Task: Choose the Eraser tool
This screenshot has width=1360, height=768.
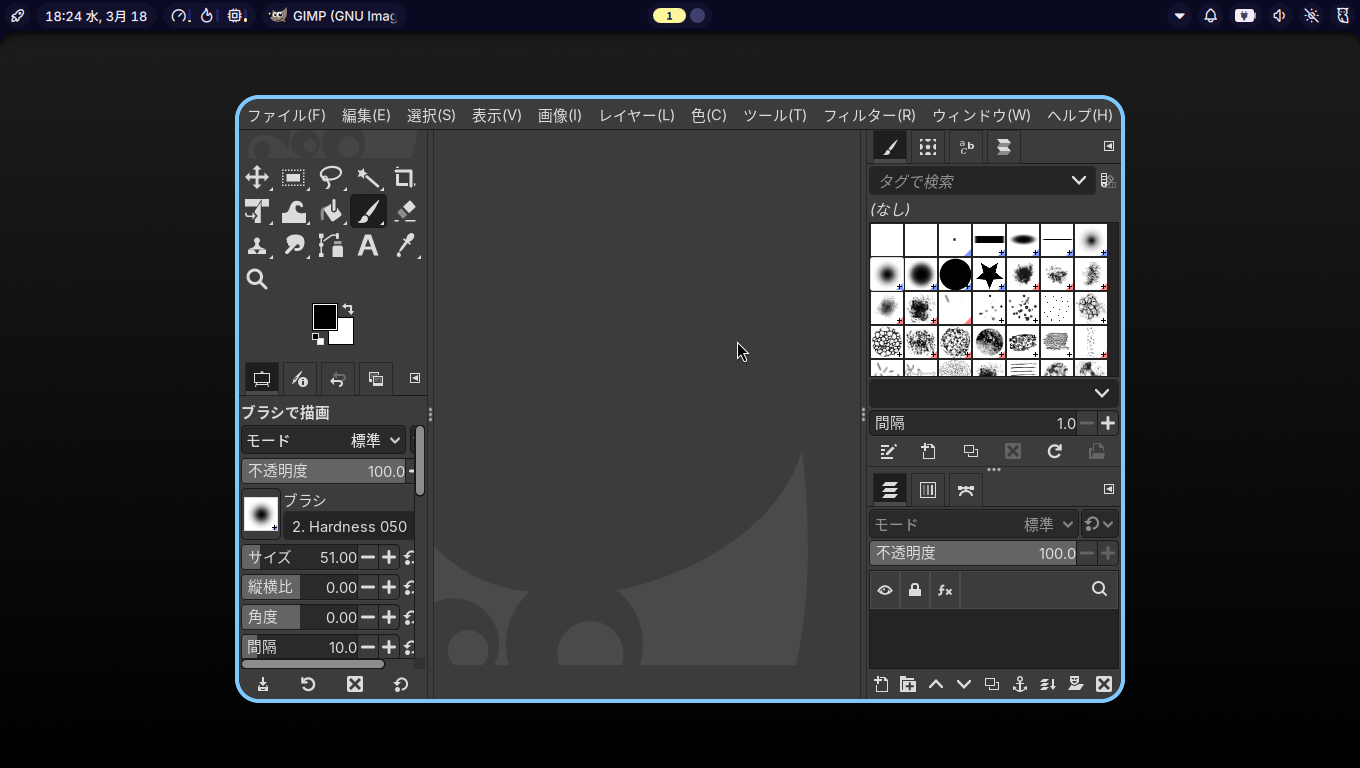Action: click(x=405, y=212)
